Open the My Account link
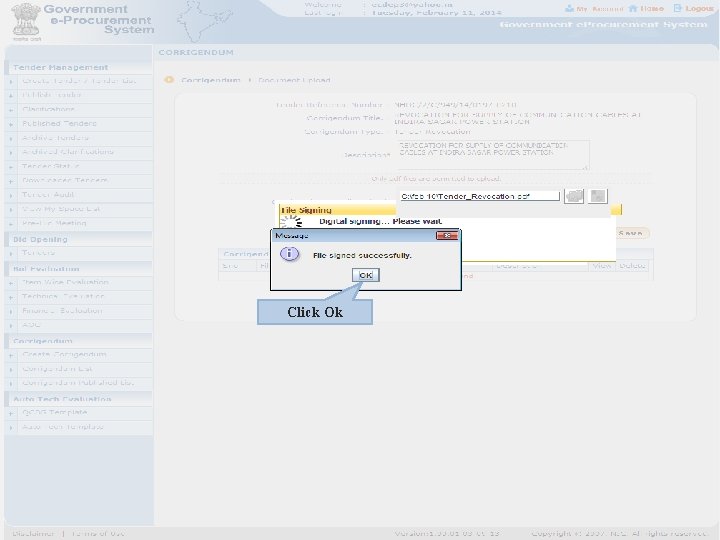 point(600,9)
